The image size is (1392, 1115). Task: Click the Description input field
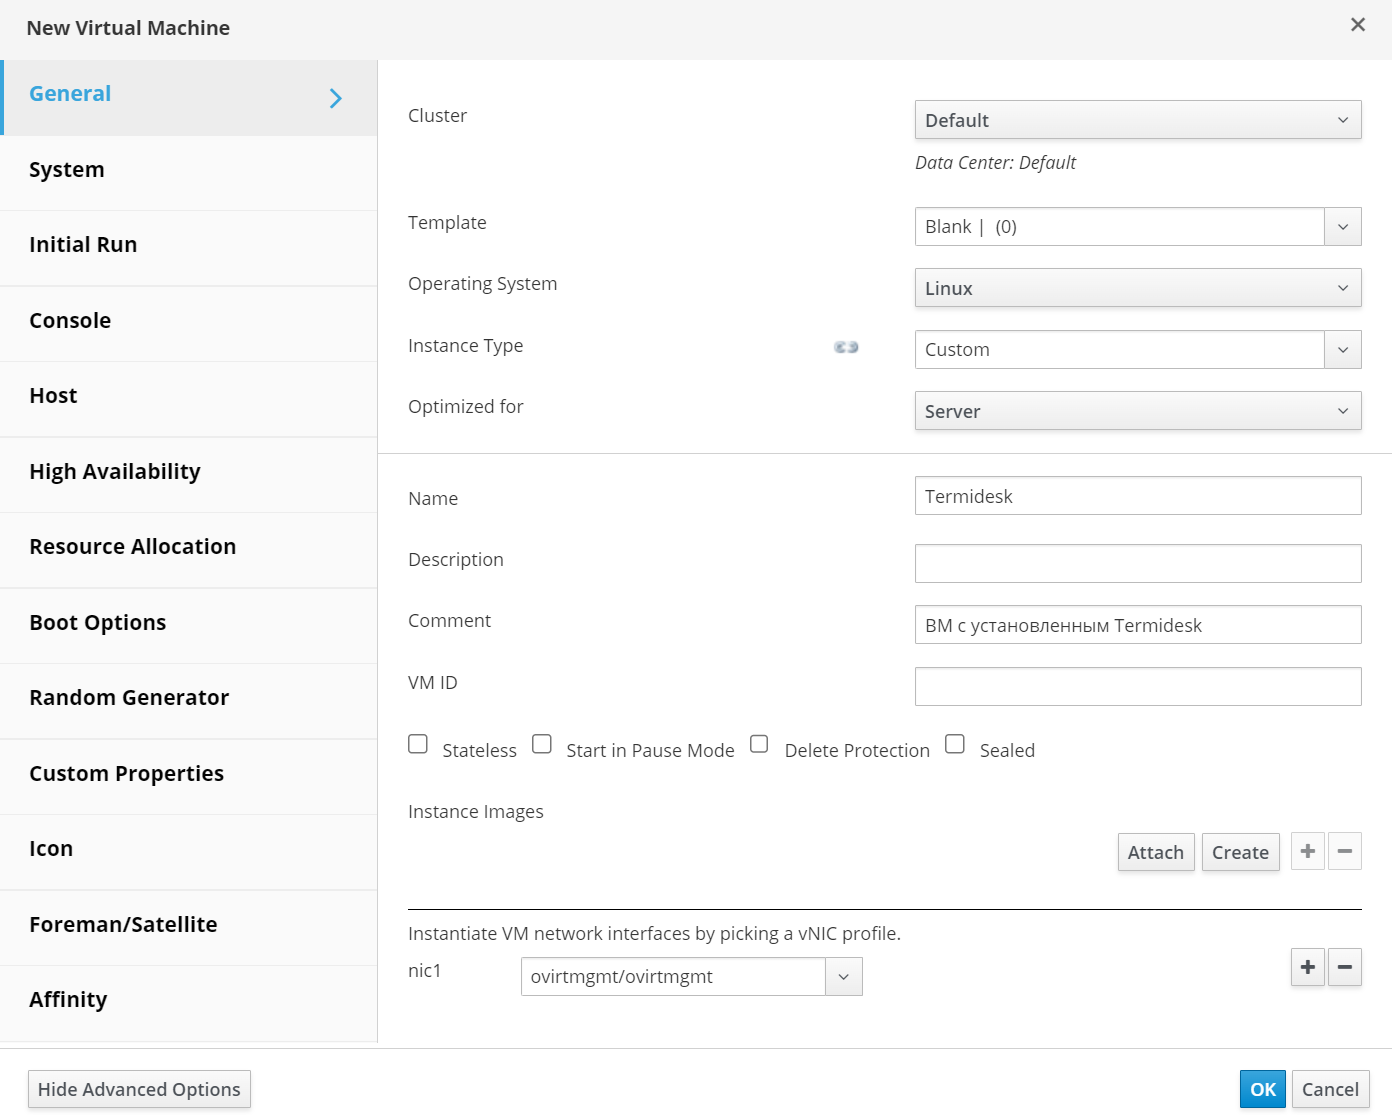pos(1137,563)
